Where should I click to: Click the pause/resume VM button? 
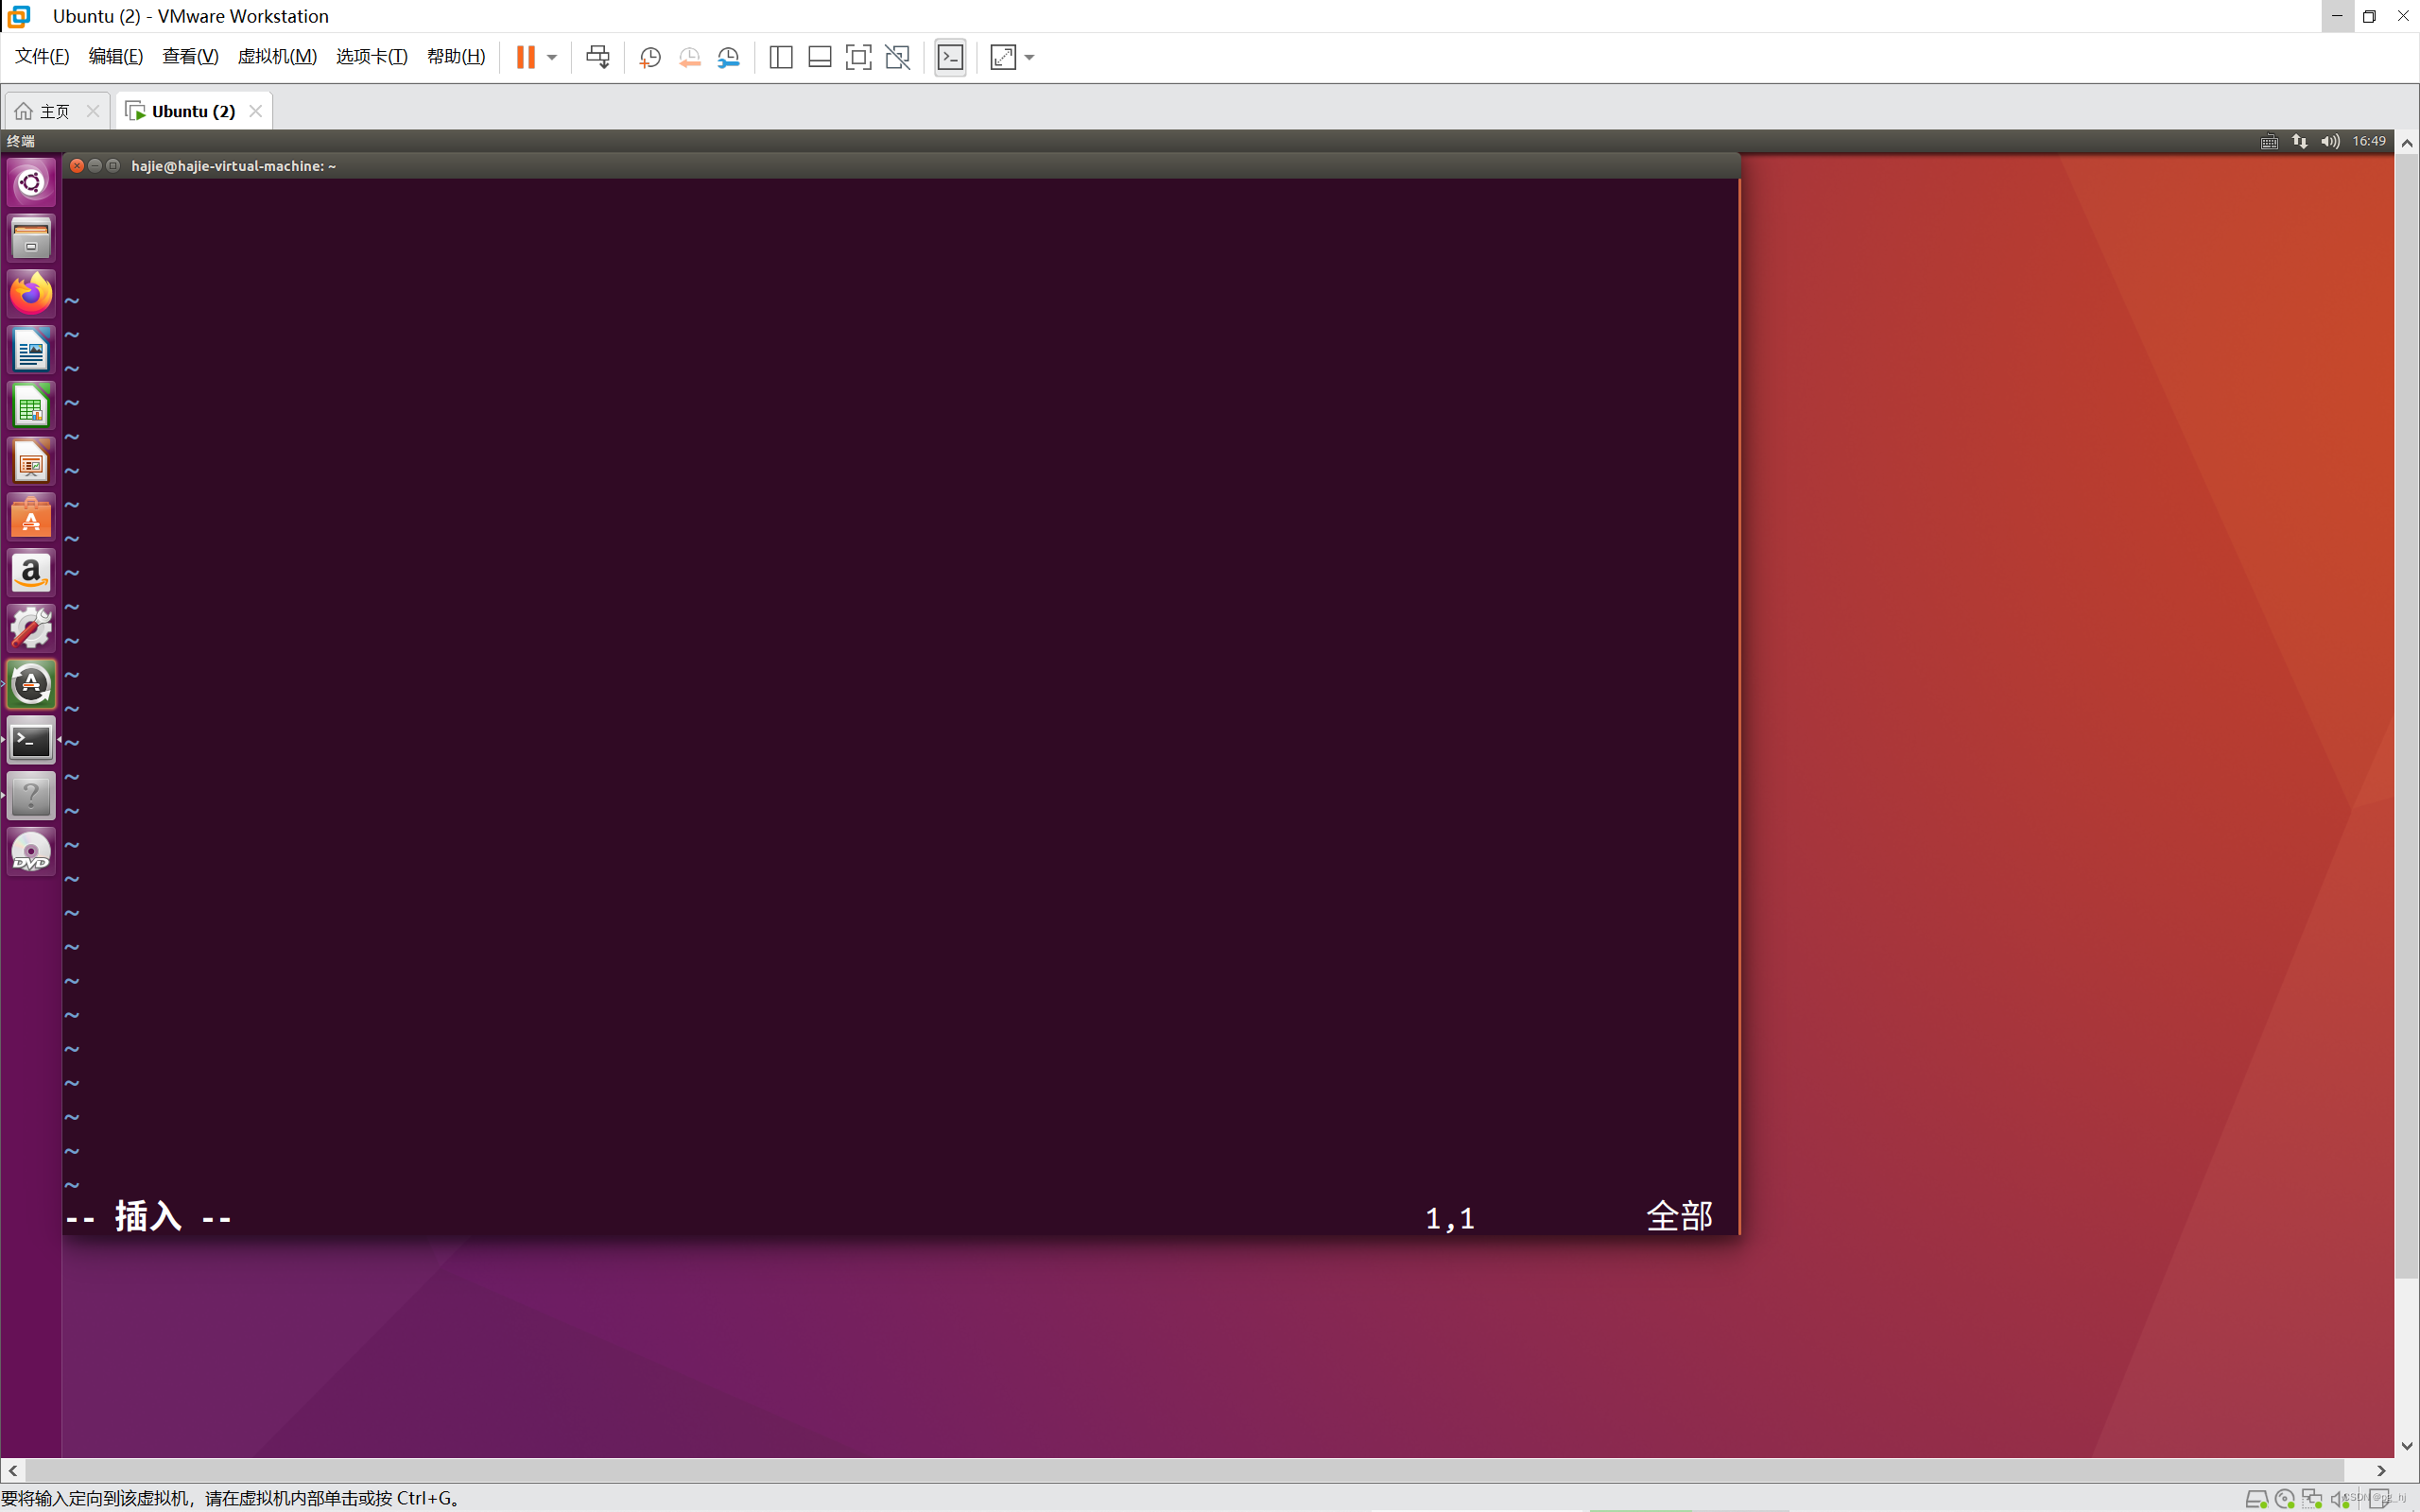(527, 58)
